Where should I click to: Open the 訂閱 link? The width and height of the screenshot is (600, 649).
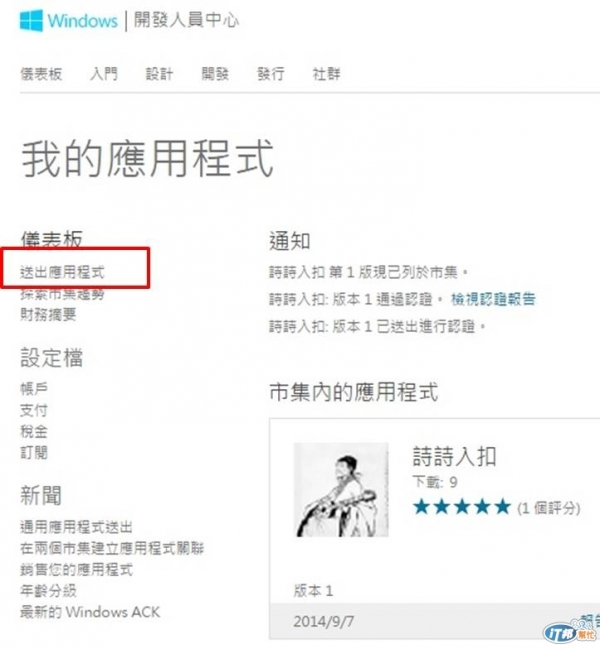pos(34,453)
